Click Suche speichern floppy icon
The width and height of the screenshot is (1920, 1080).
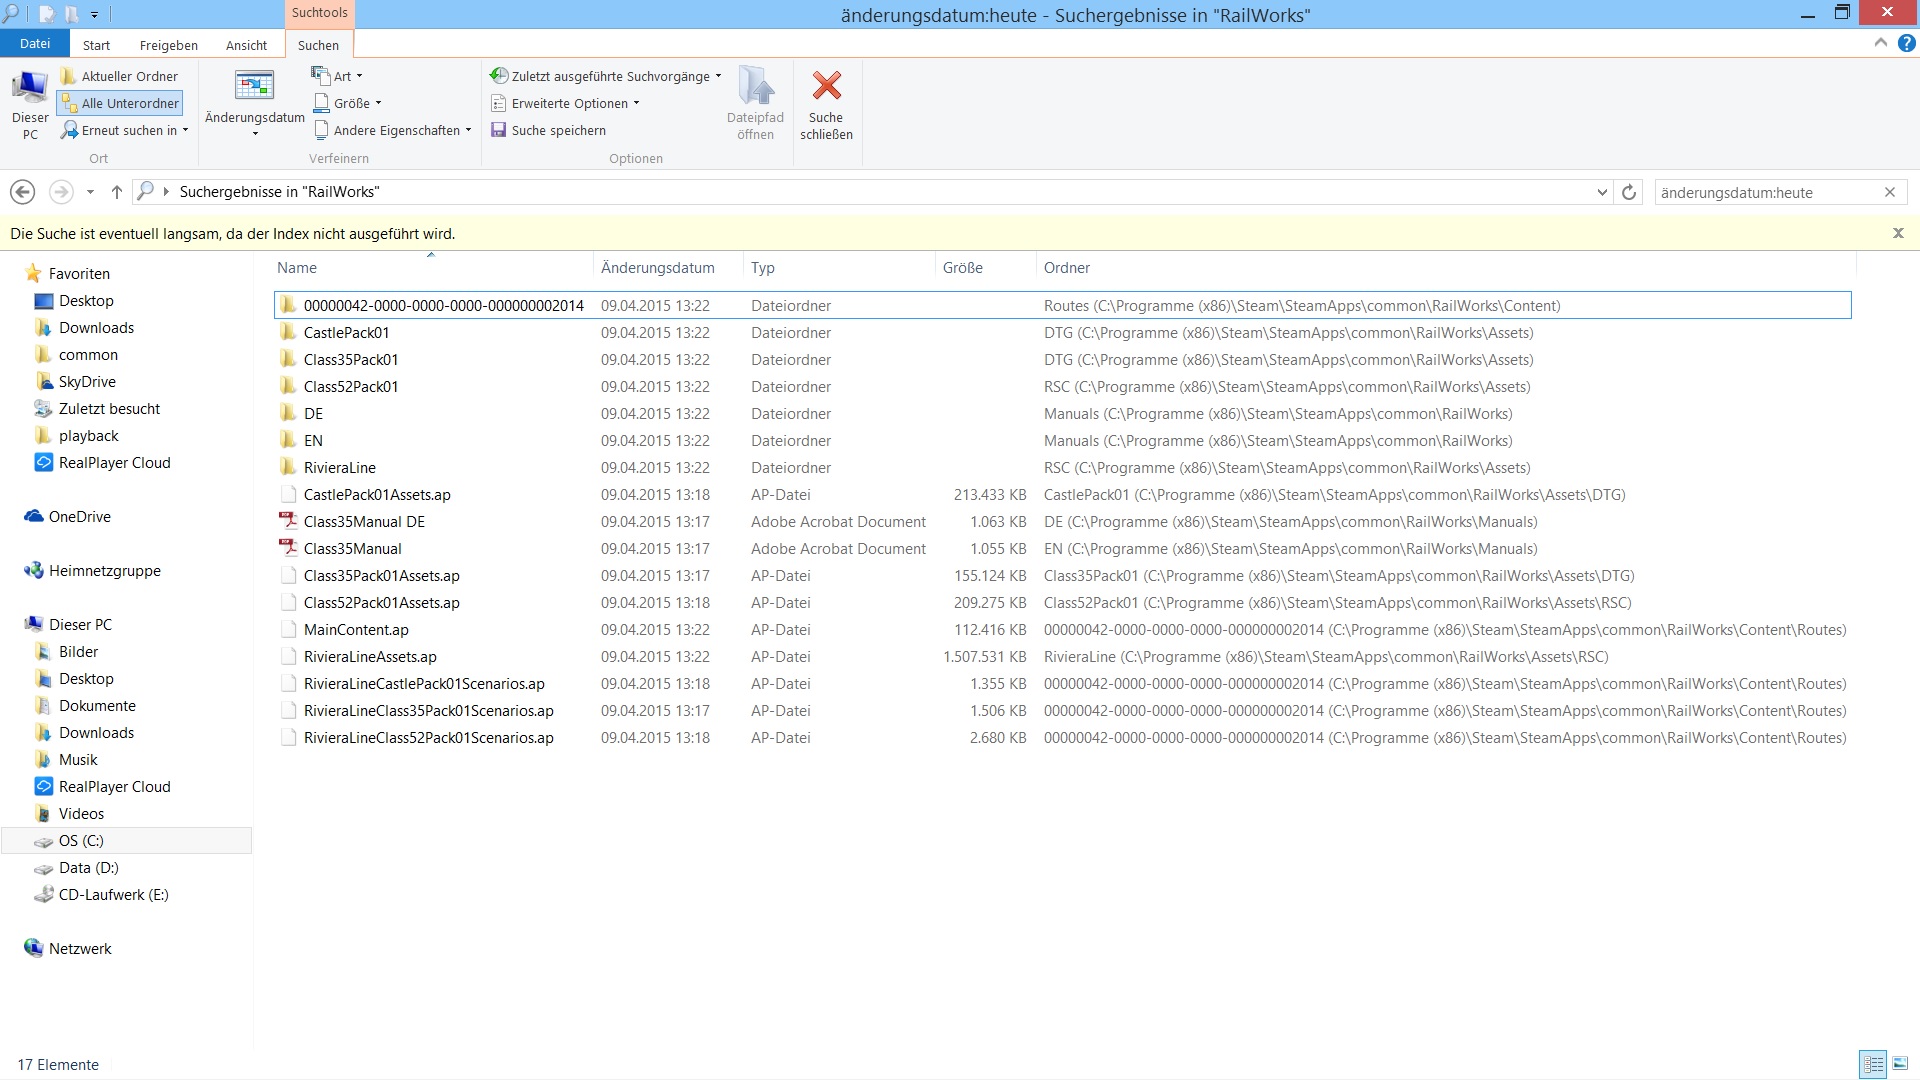coord(498,130)
